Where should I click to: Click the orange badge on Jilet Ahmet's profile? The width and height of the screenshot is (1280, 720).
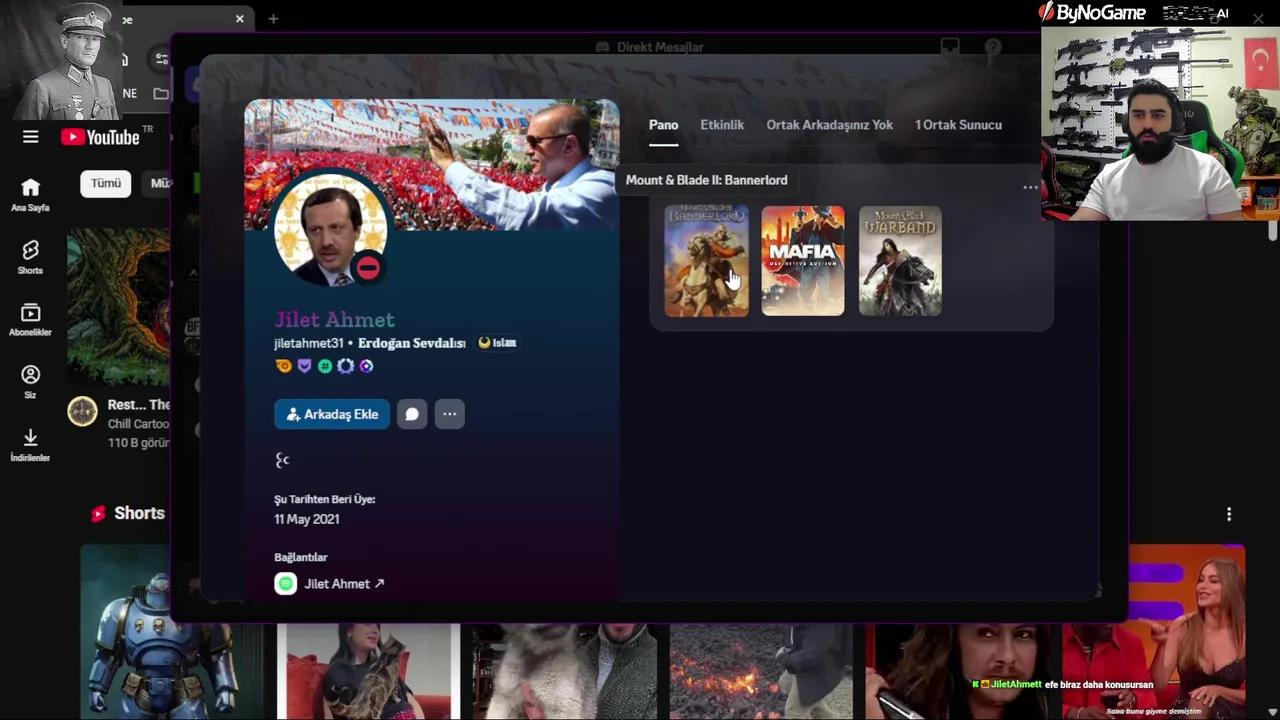[284, 366]
